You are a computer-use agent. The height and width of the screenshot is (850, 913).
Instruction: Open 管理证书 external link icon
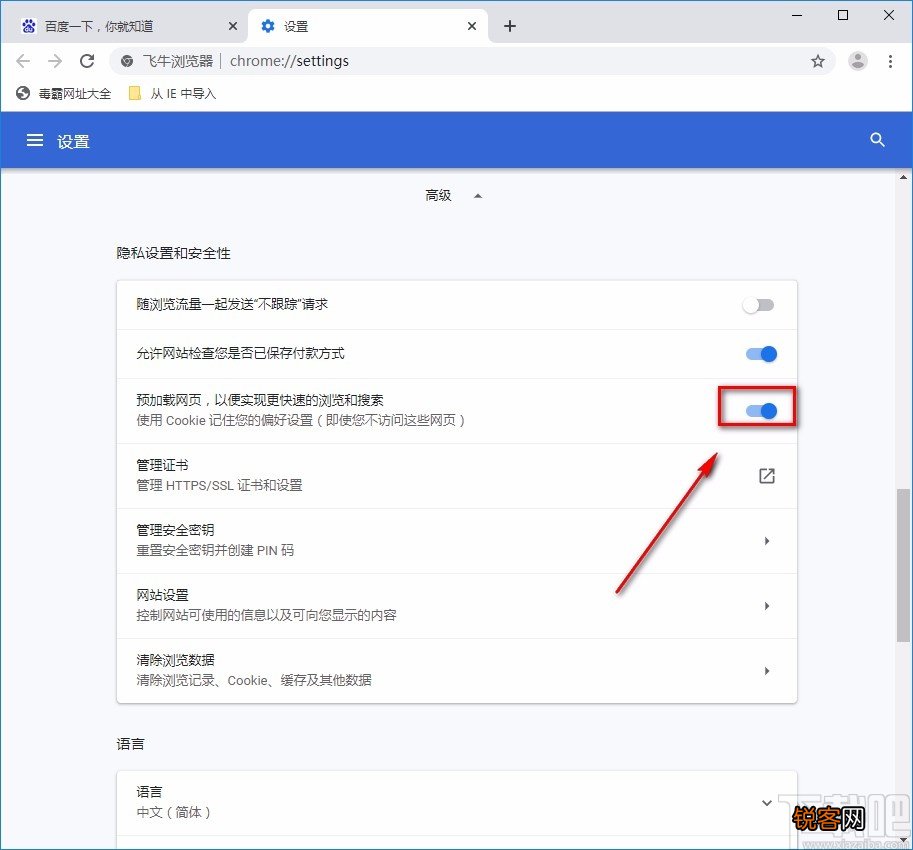pos(767,476)
